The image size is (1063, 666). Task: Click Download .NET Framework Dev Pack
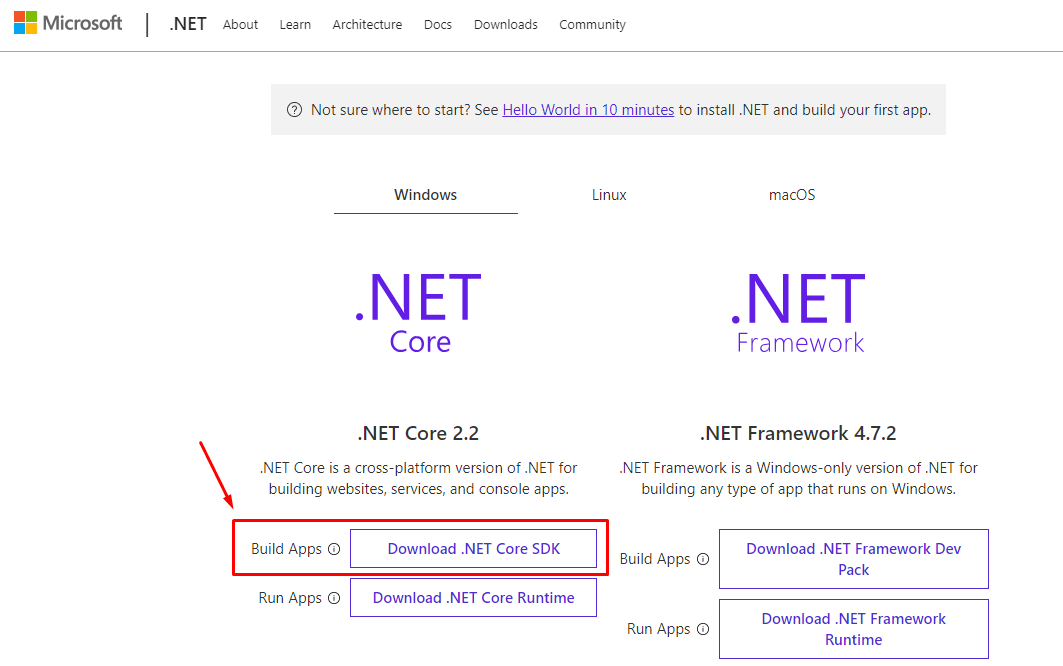tap(853, 559)
